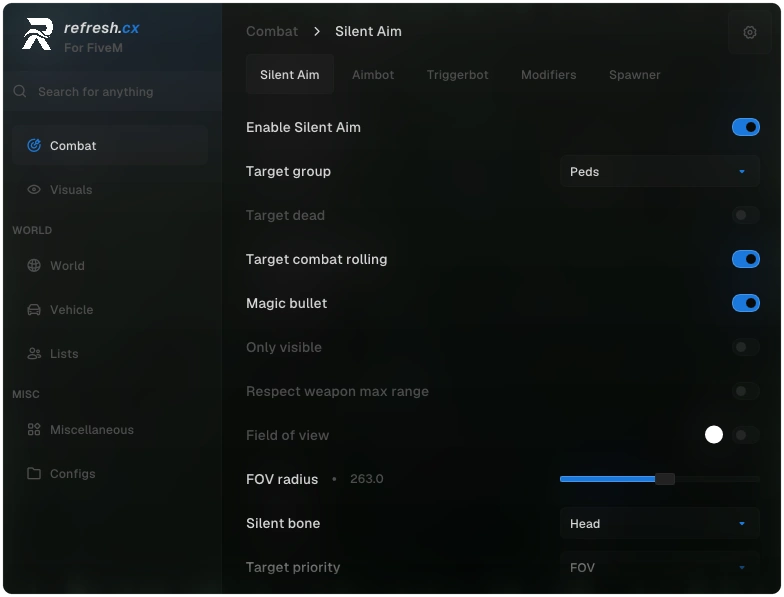The height and width of the screenshot is (597, 784).
Task: Open World using the globe icon
Action: 34,266
